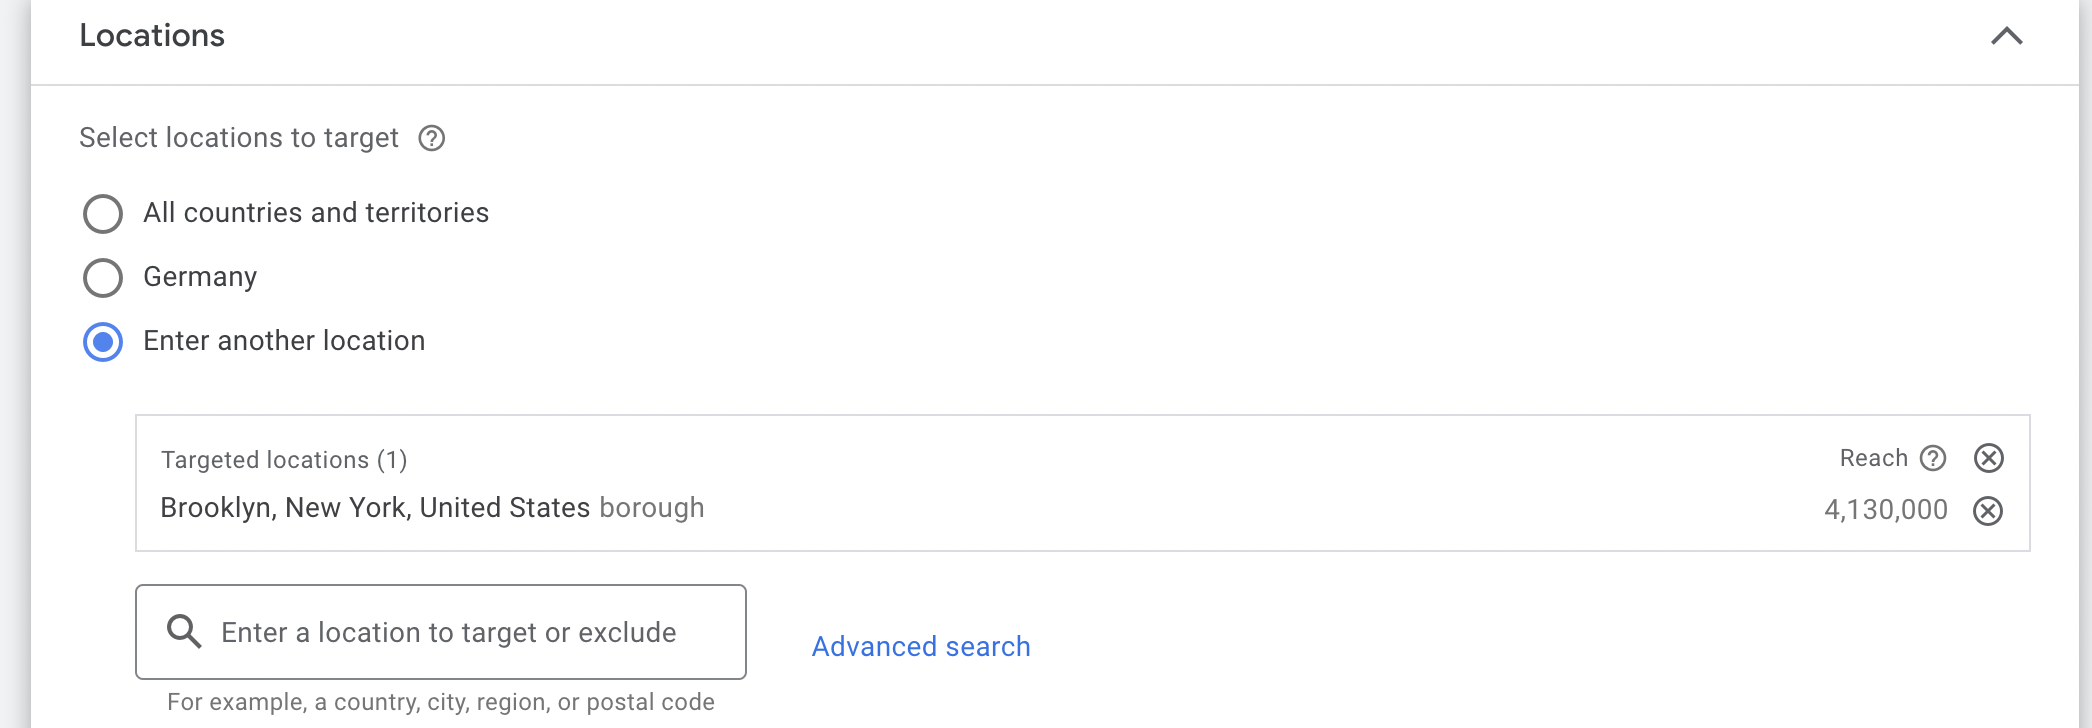Click the Enter another location label
This screenshot has height=728, width=2092.
coord(284,341)
